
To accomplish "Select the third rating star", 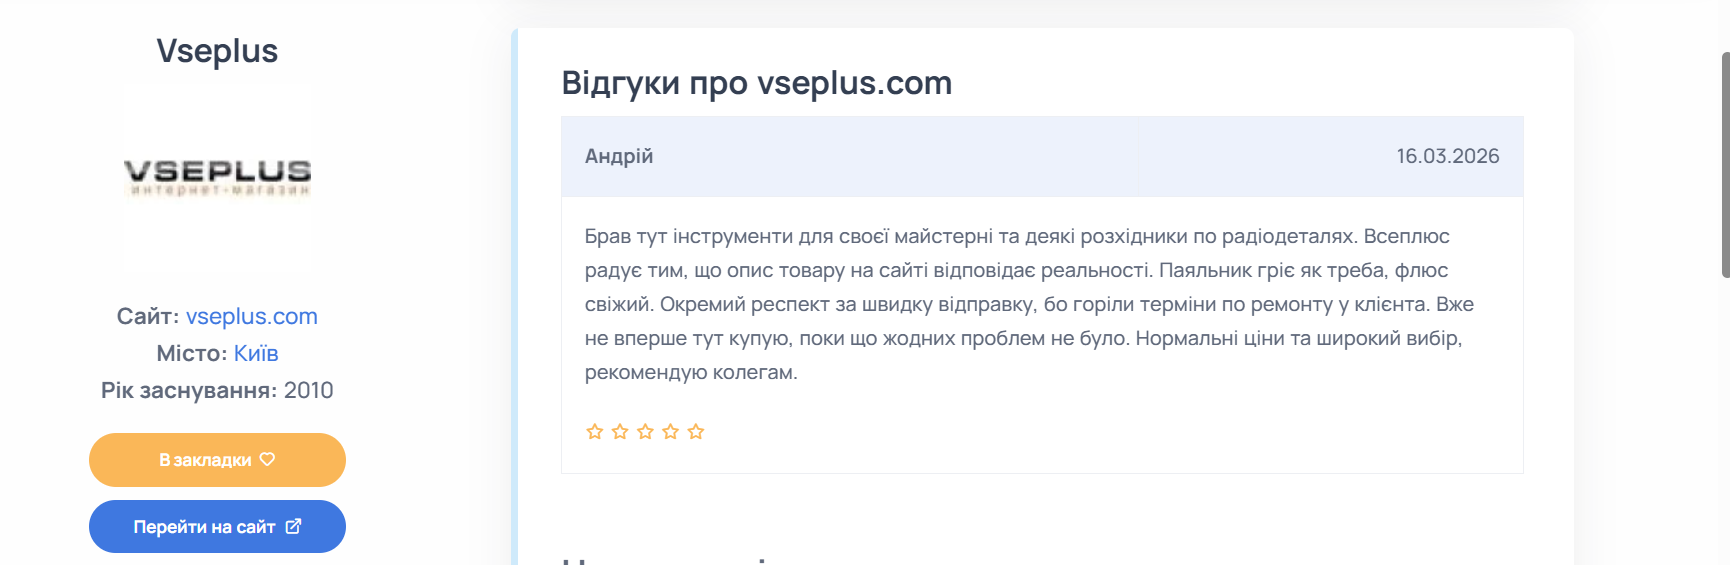I will pyautogui.click(x=645, y=432).
